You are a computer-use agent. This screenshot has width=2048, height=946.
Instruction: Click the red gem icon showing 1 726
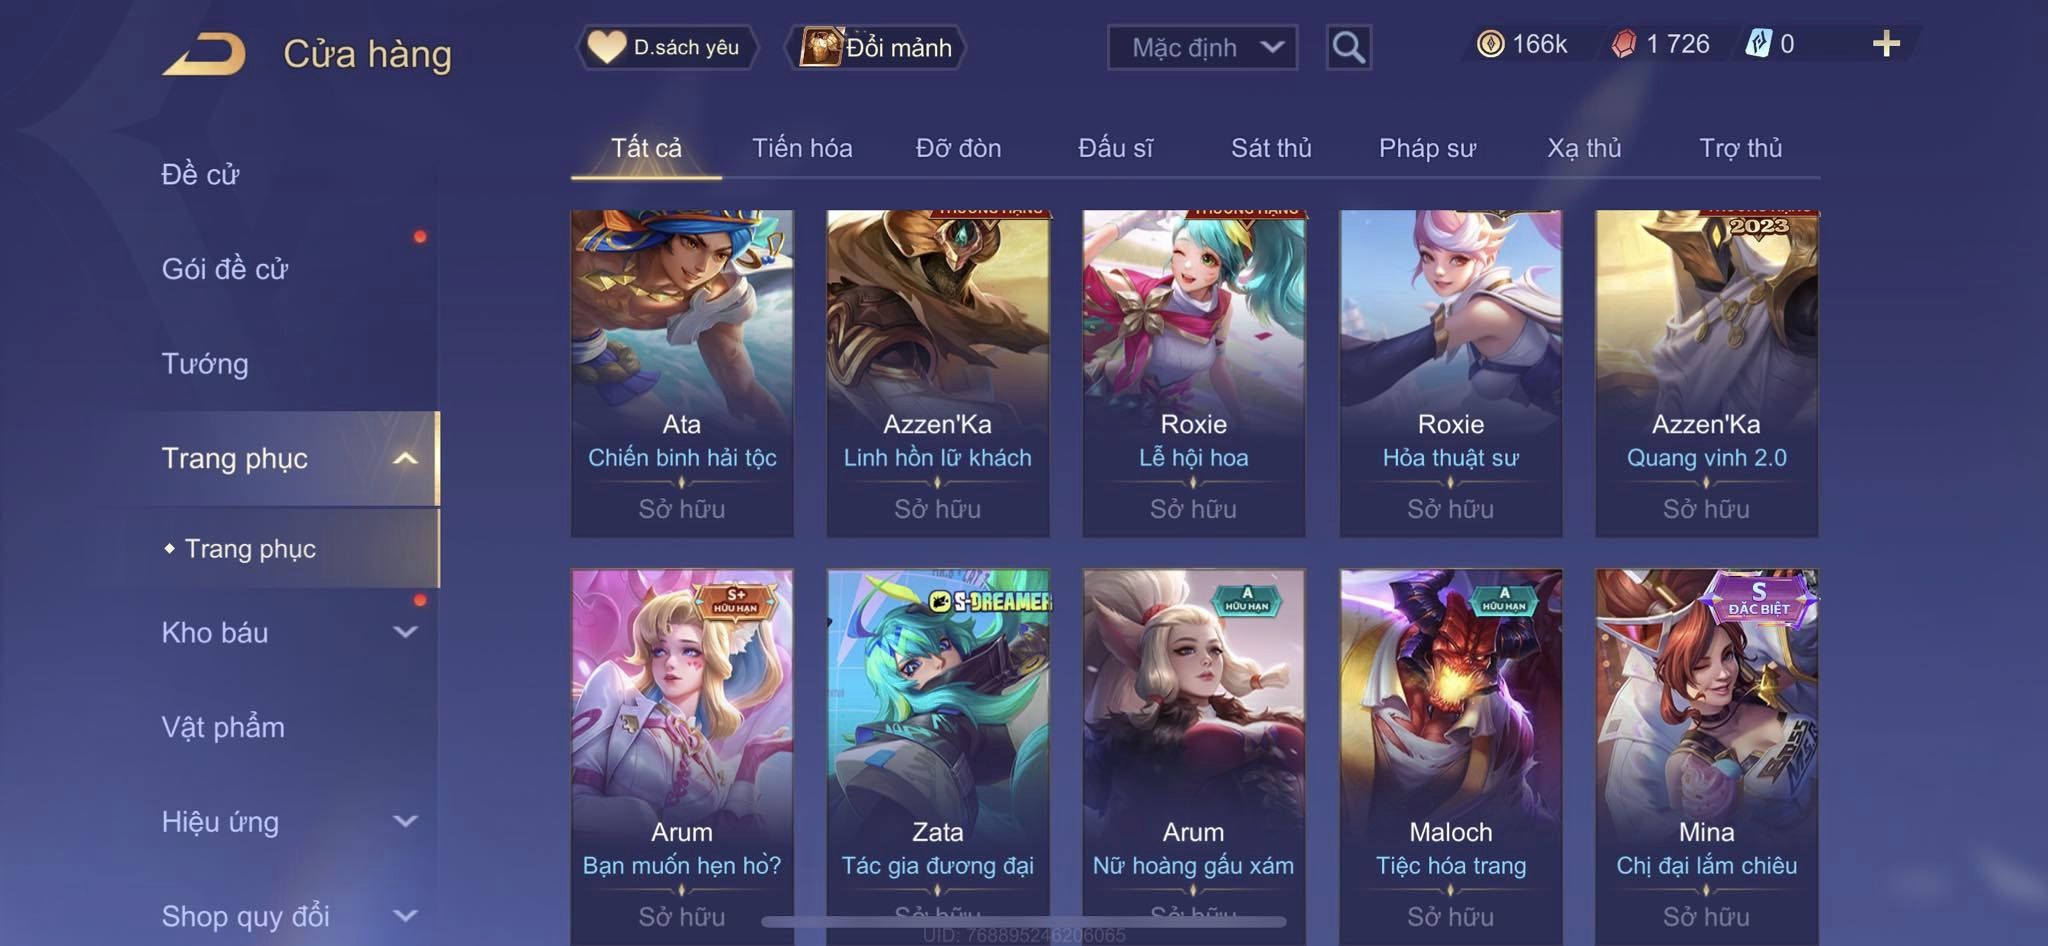tap(1624, 44)
